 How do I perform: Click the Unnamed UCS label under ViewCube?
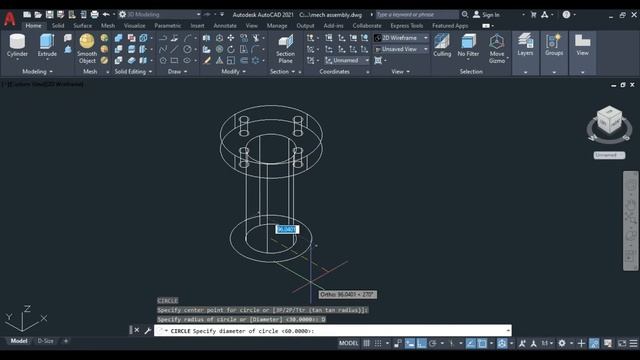point(609,155)
